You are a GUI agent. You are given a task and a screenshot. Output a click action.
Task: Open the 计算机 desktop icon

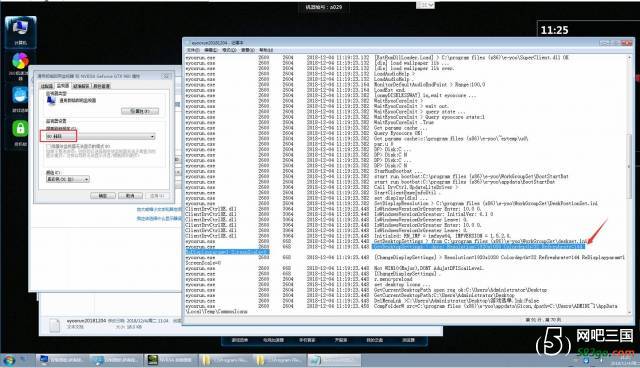[x=20, y=32]
